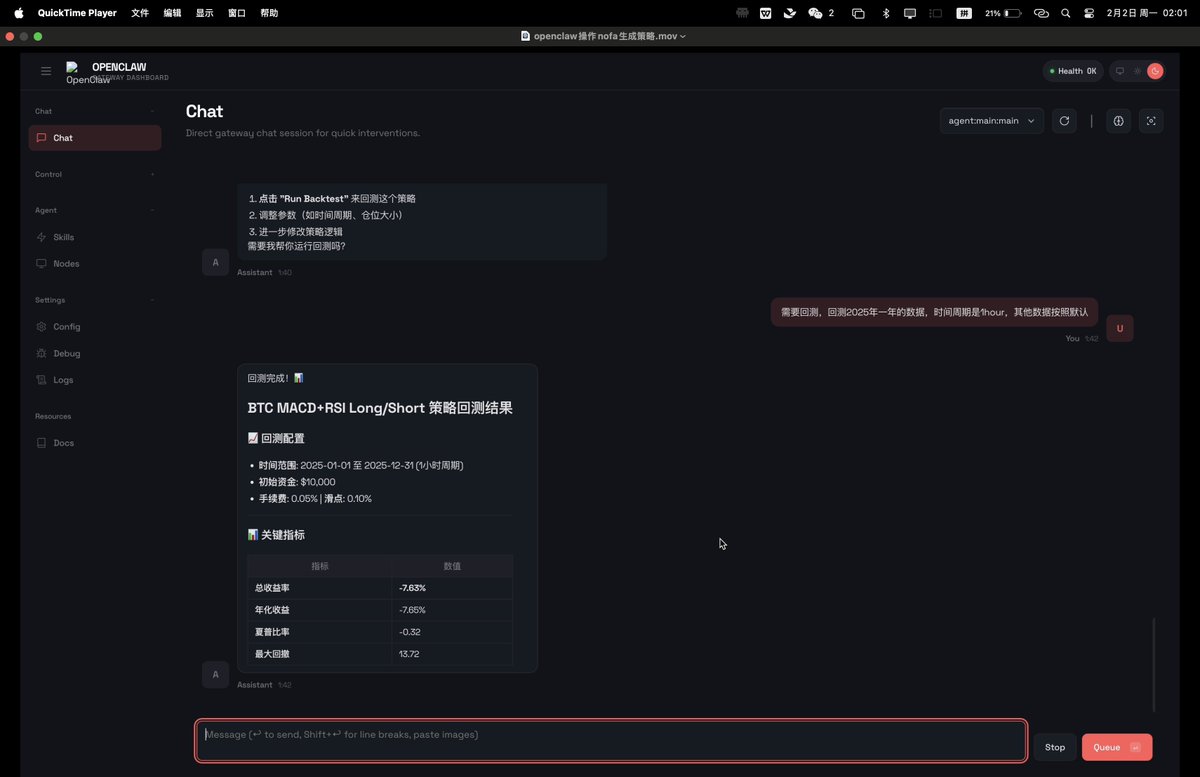1200x777 pixels.
Task: Click the -0.32 value cell
Action: pos(452,632)
